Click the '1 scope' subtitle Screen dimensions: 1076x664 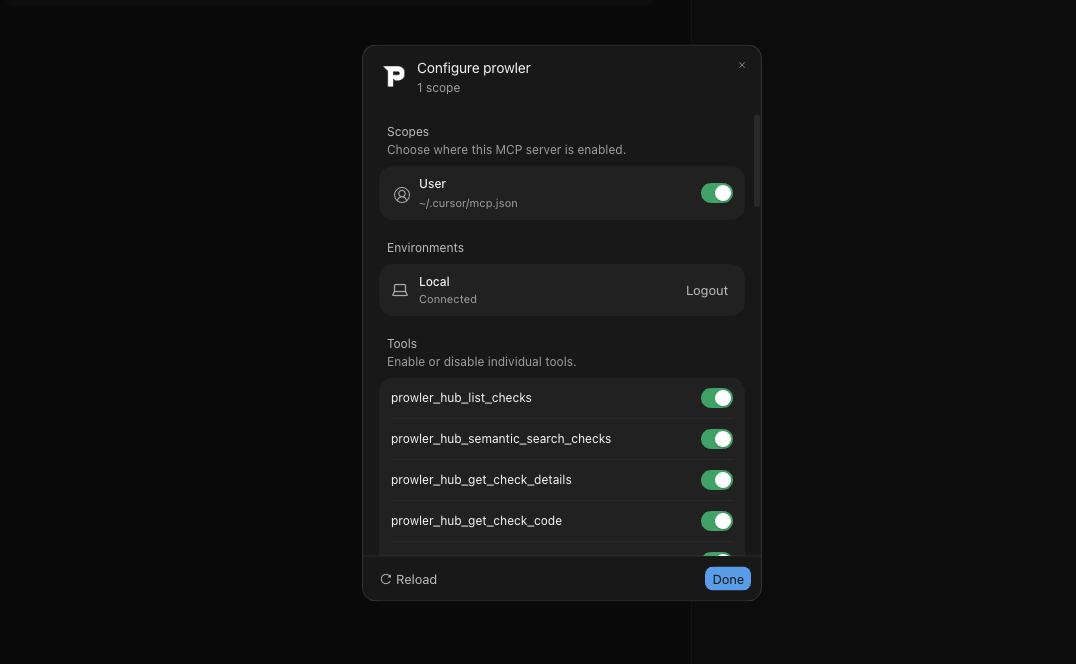(438, 88)
